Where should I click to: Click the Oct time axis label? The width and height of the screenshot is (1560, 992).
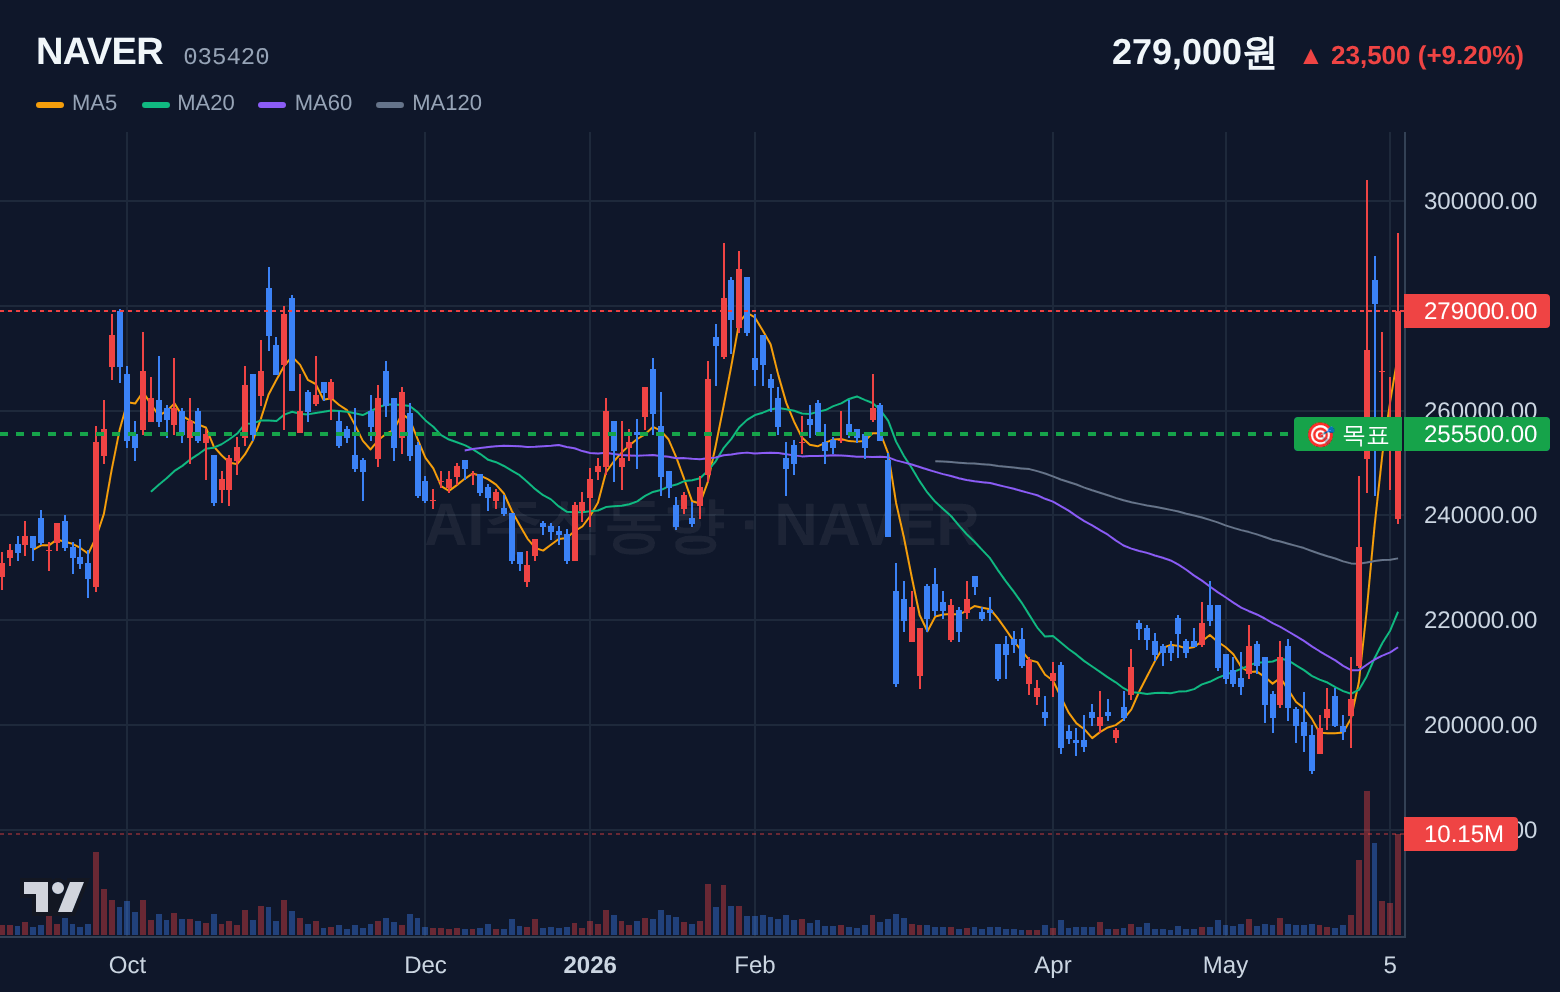click(127, 965)
